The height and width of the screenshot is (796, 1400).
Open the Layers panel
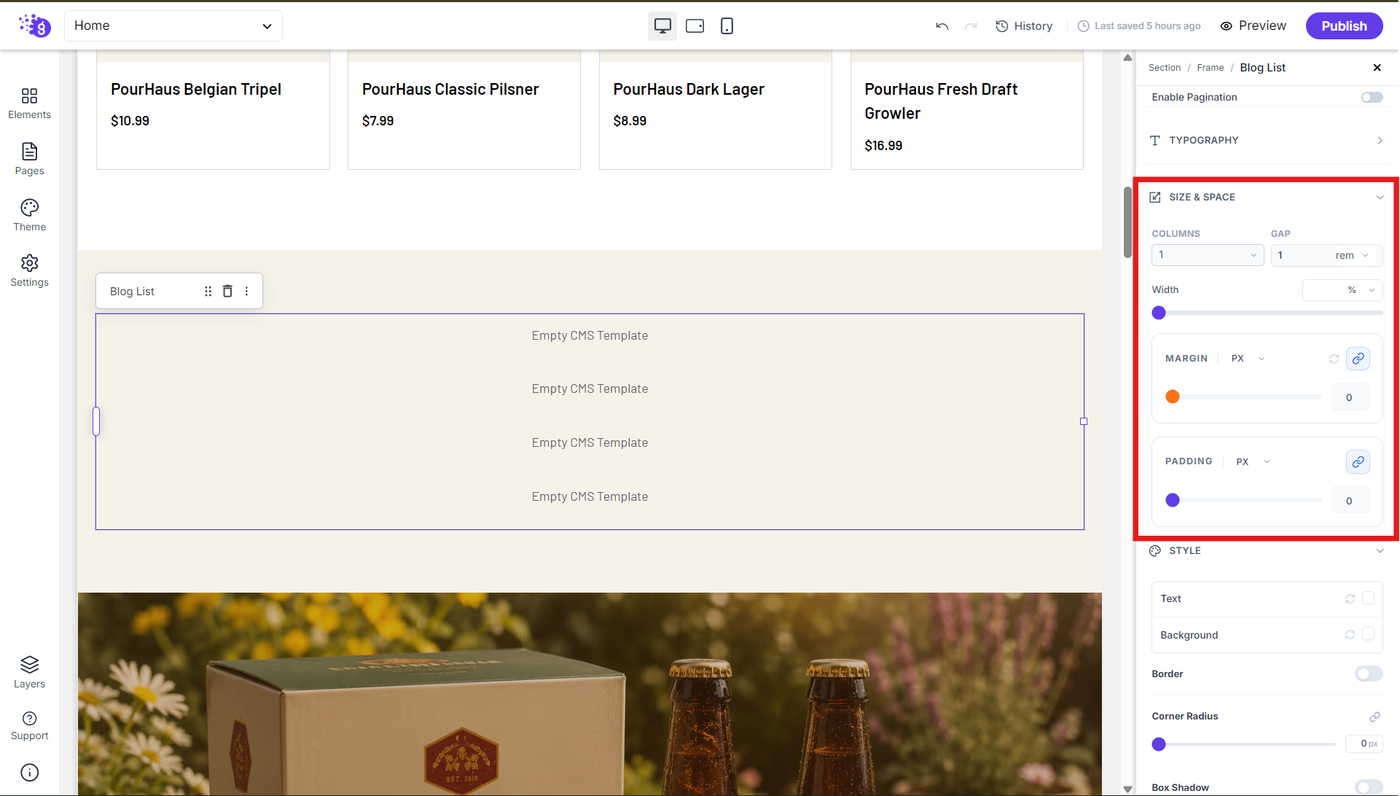tap(29, 672)
